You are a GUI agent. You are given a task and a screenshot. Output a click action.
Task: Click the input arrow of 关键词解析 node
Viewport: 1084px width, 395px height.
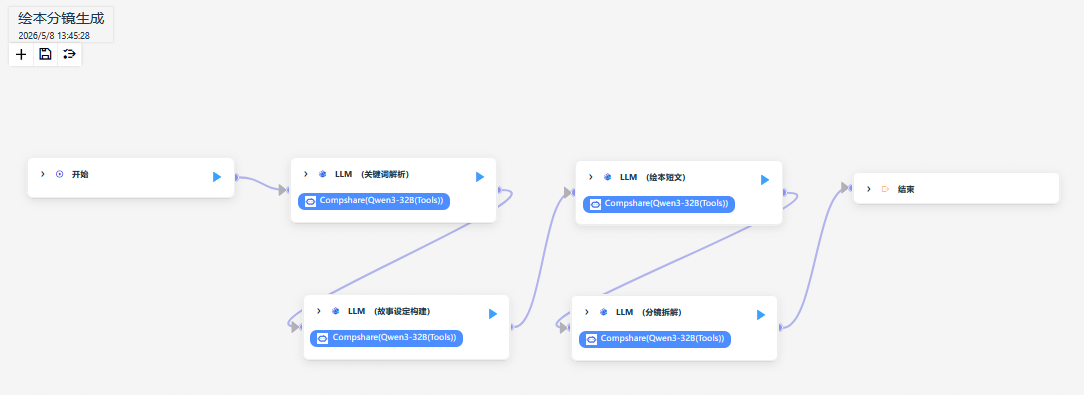[x=283, y=190]
